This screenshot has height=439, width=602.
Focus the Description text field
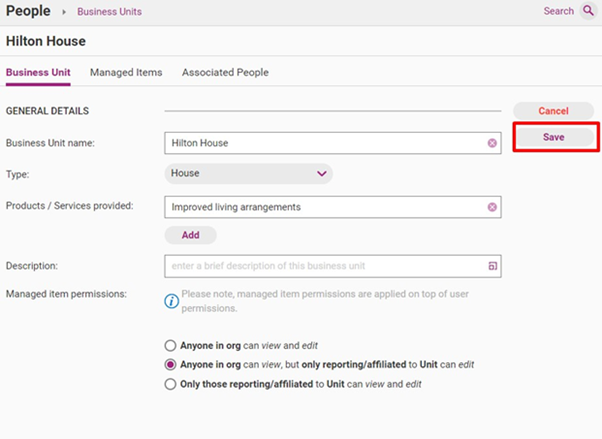click(x=320, y=266)
